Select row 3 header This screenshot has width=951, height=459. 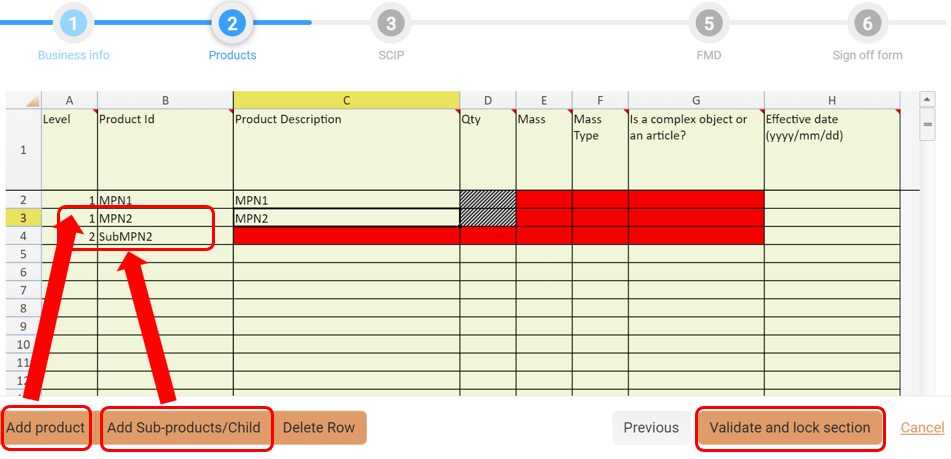[x=23, y=217]
